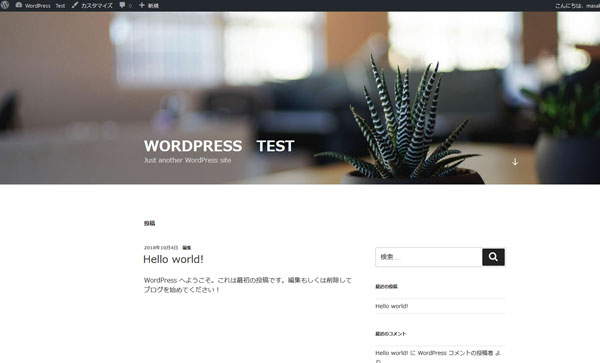Click the 投稿 page heading
Image resolution: width=600 pixels, height=363 pixels.
[149, 223]
